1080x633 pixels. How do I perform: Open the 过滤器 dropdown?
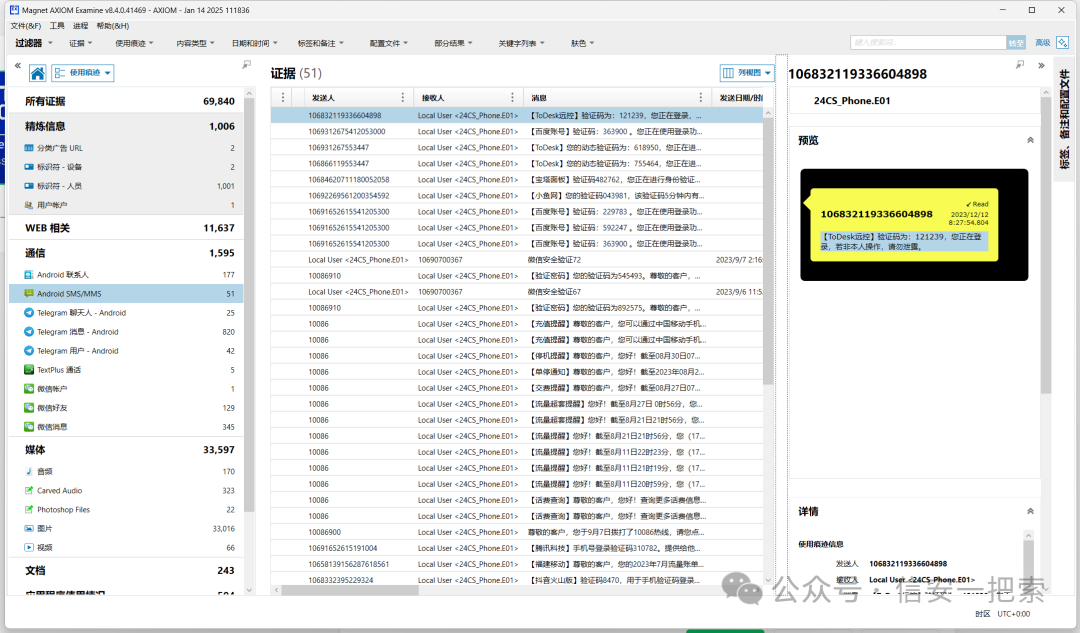[34, 43]
